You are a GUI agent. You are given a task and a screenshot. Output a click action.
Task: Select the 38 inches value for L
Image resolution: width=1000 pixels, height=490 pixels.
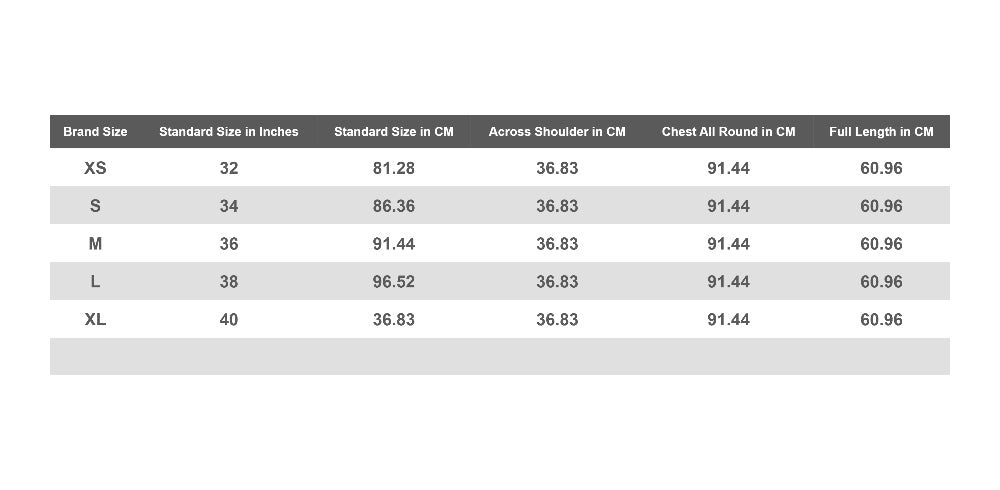228,281
